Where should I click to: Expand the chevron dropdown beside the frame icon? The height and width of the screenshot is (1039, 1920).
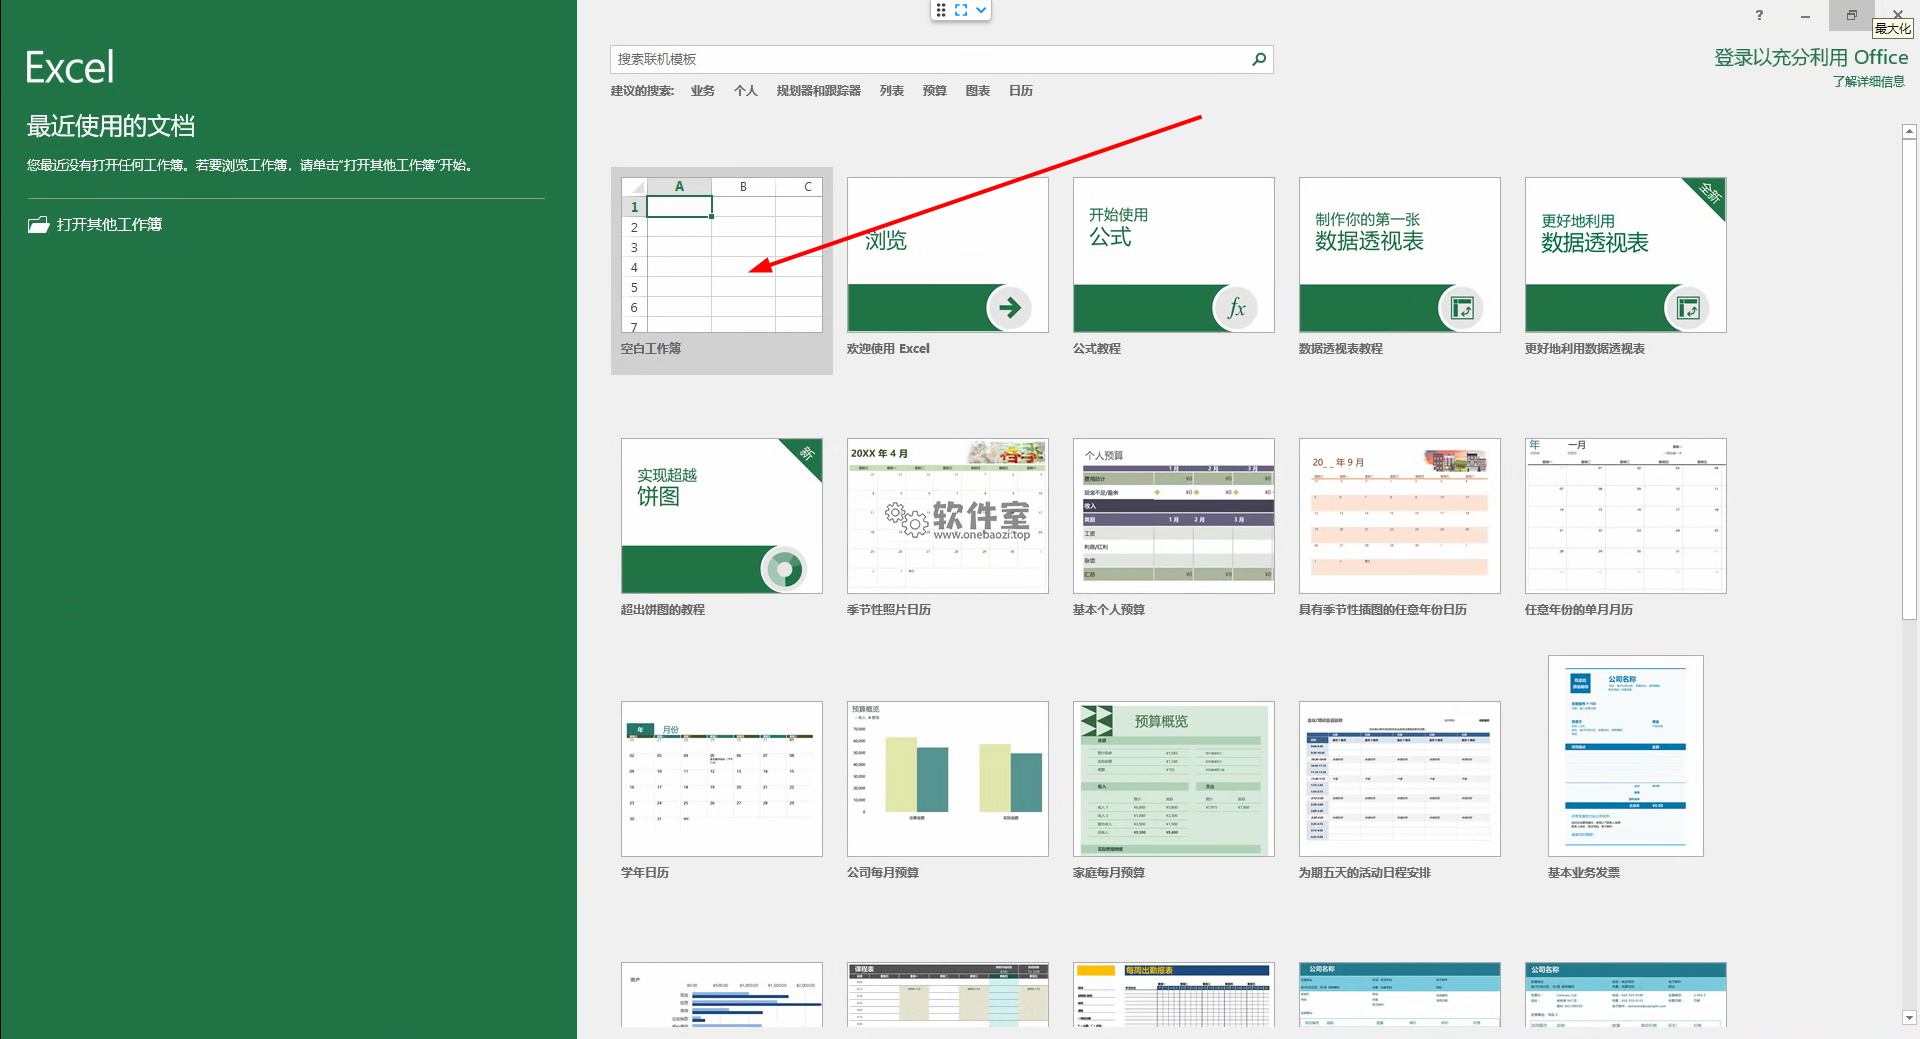pos(981,10)
